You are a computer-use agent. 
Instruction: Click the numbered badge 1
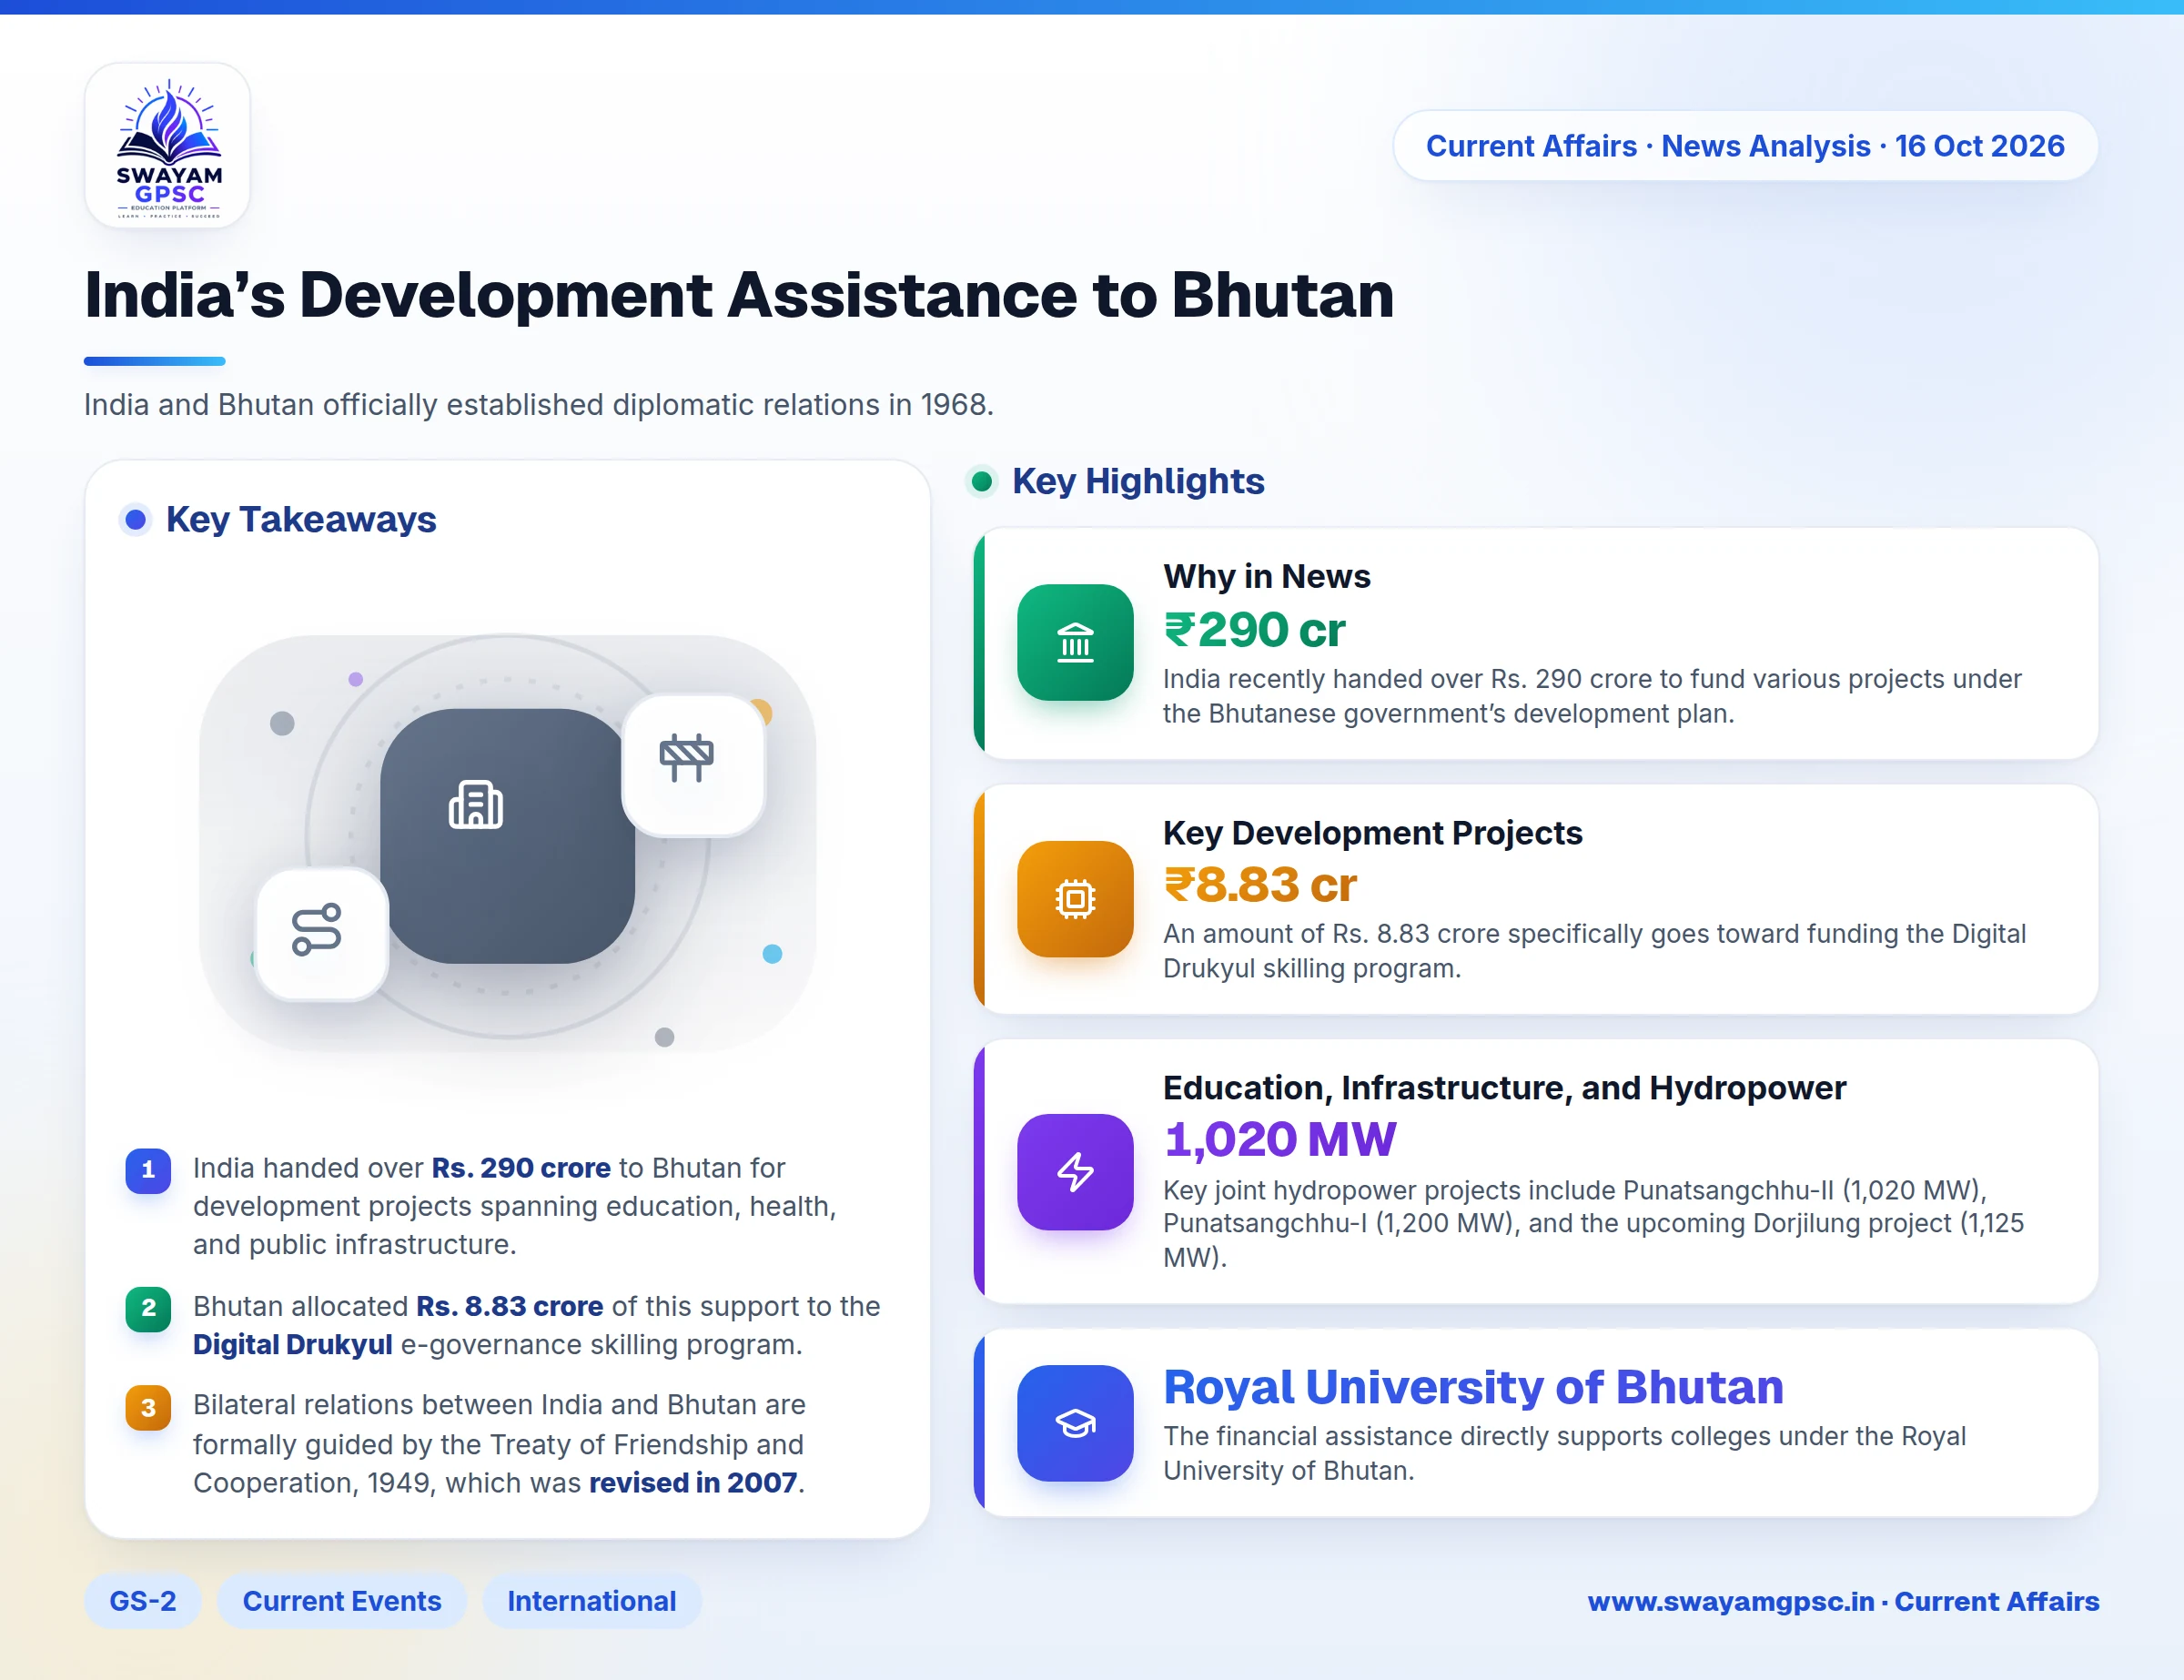148,1170
